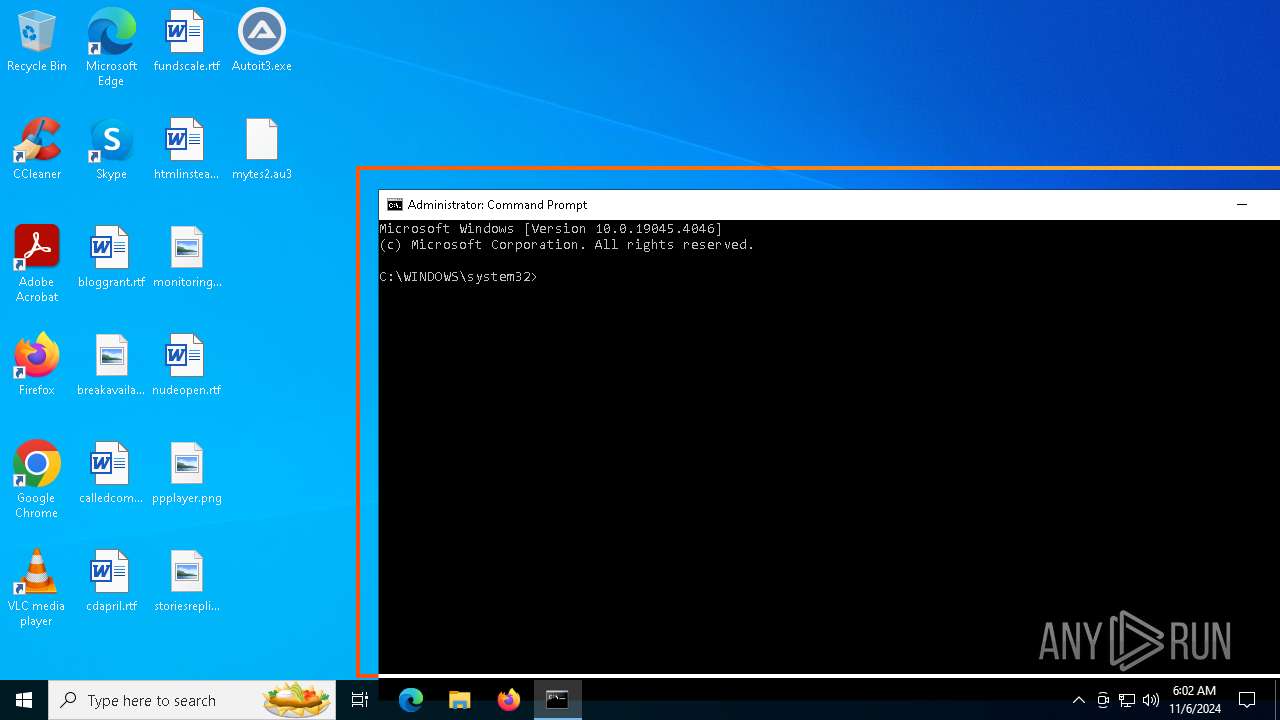The width and height of the screenshot is (1280, 720).
Task: Select the breakavaila... image file icon
Action: 111,366
